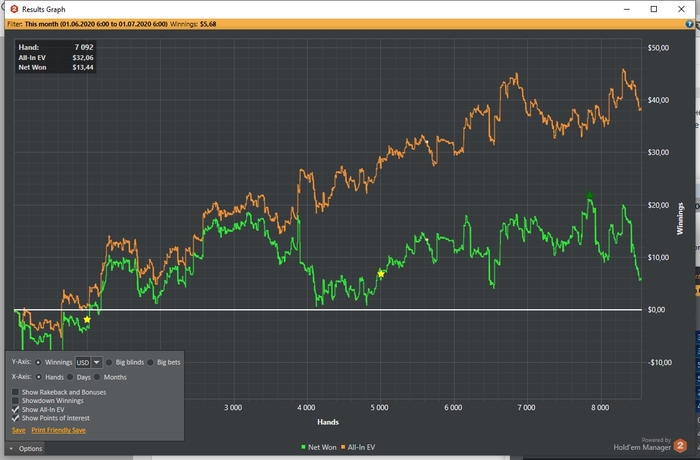Viewport: 700px width, 460px height.
Task: Click the Hold'em Manager 2 logo badge
Action: tap(680, 445)
